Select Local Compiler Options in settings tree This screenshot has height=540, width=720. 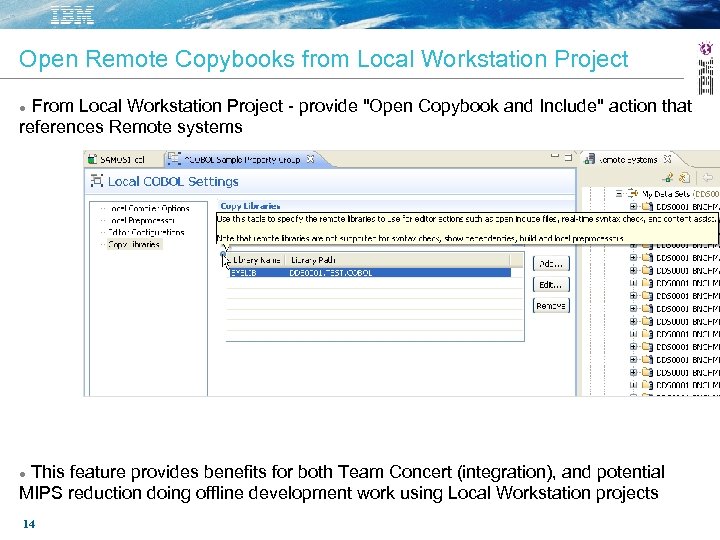[149, 208]
